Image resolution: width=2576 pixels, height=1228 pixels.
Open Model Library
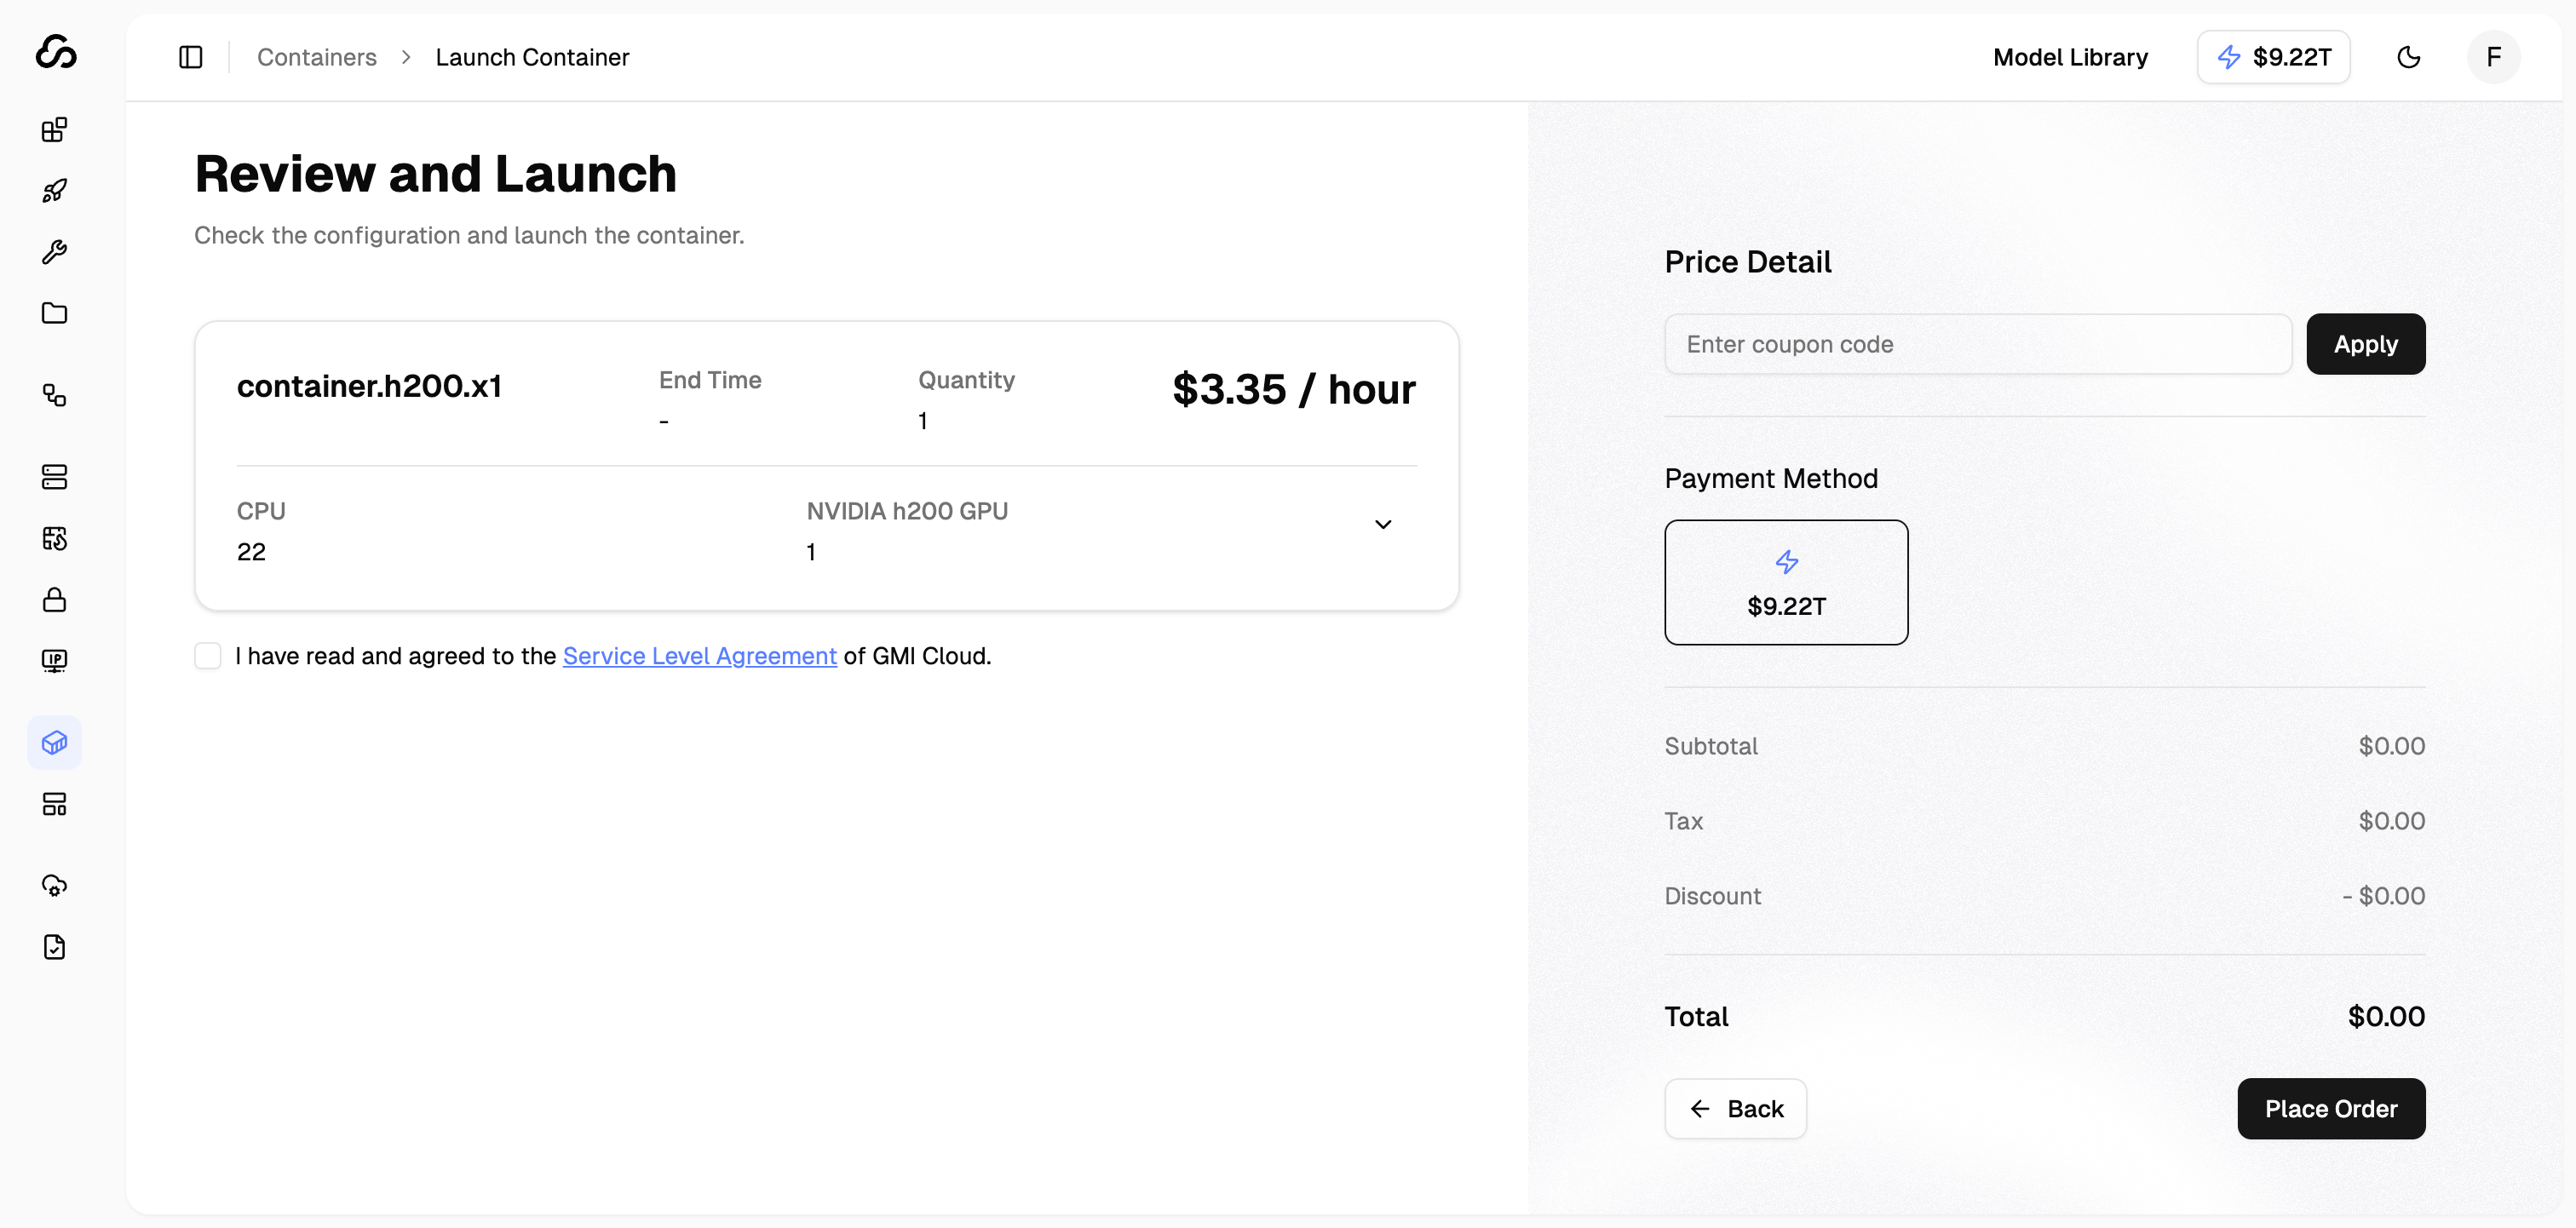pos(2070,57)
